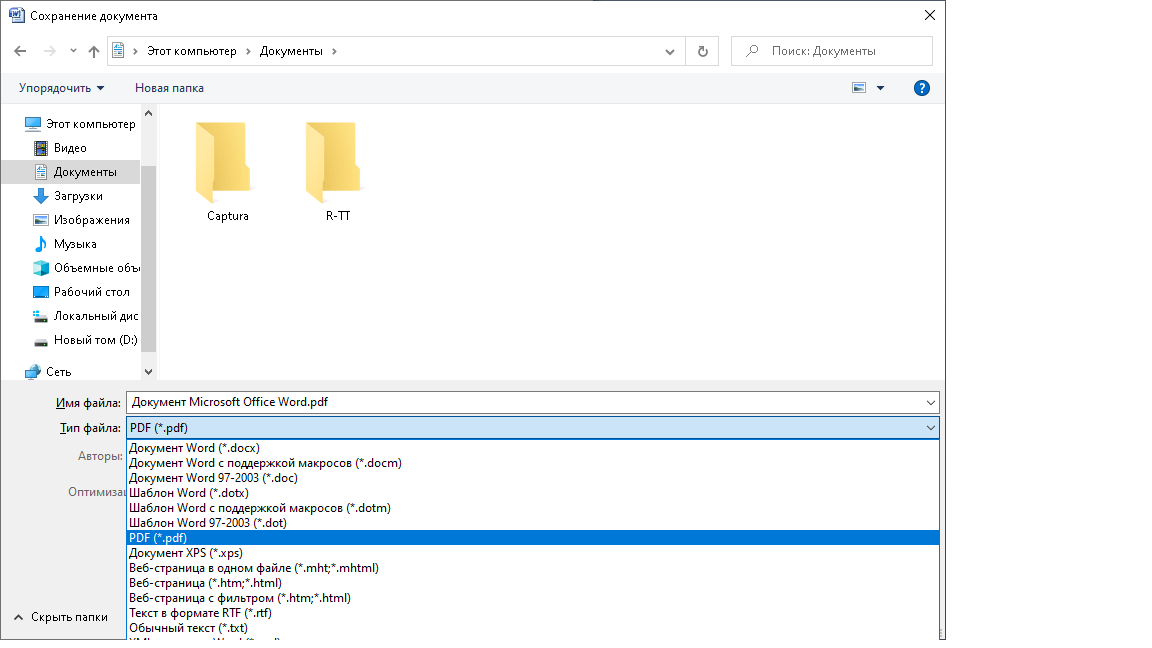1152x648 pixels.
Task: Expand the Имя файла dropdown arrow
Action: tap(931, 403)
